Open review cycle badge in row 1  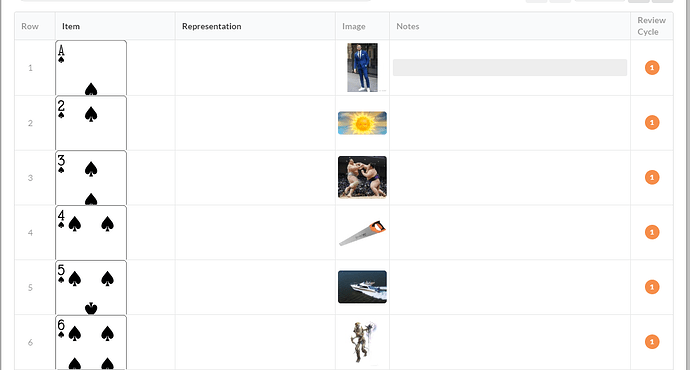[652, 68]
